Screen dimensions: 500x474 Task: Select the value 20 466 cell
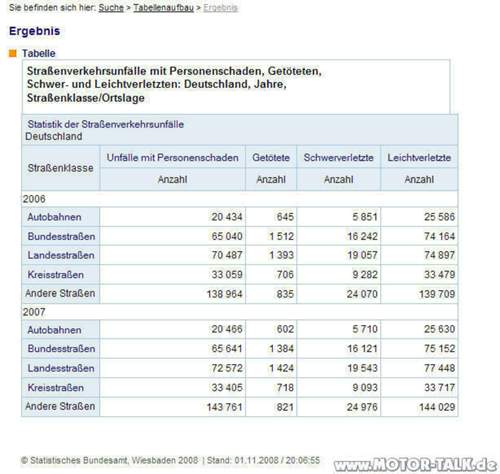(x=172, y=329)
